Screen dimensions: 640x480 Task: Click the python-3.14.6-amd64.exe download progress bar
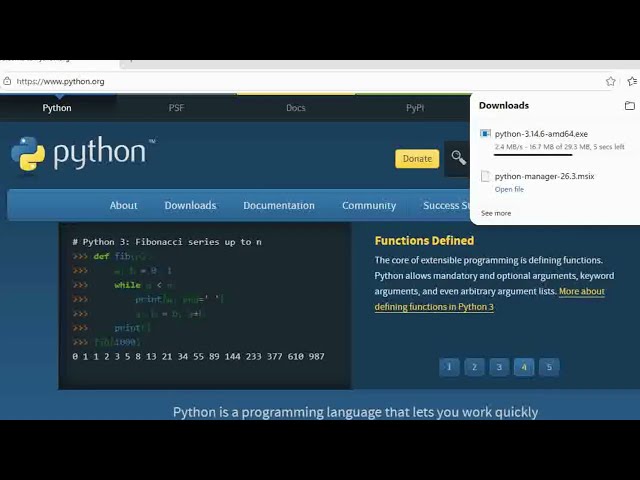click(x=533, y=155)
